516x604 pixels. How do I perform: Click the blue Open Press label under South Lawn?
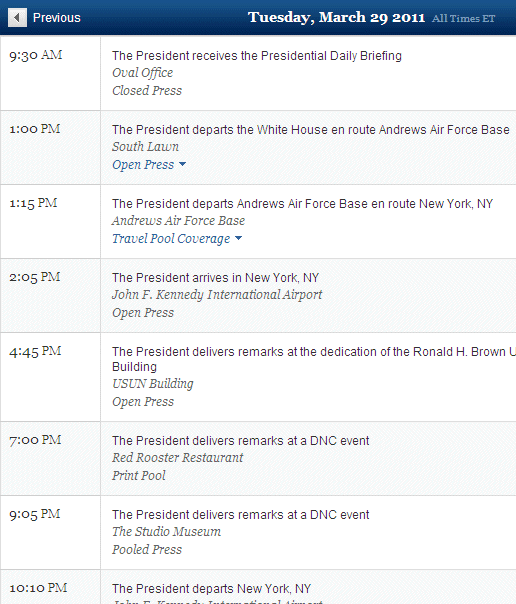(143, 164)
